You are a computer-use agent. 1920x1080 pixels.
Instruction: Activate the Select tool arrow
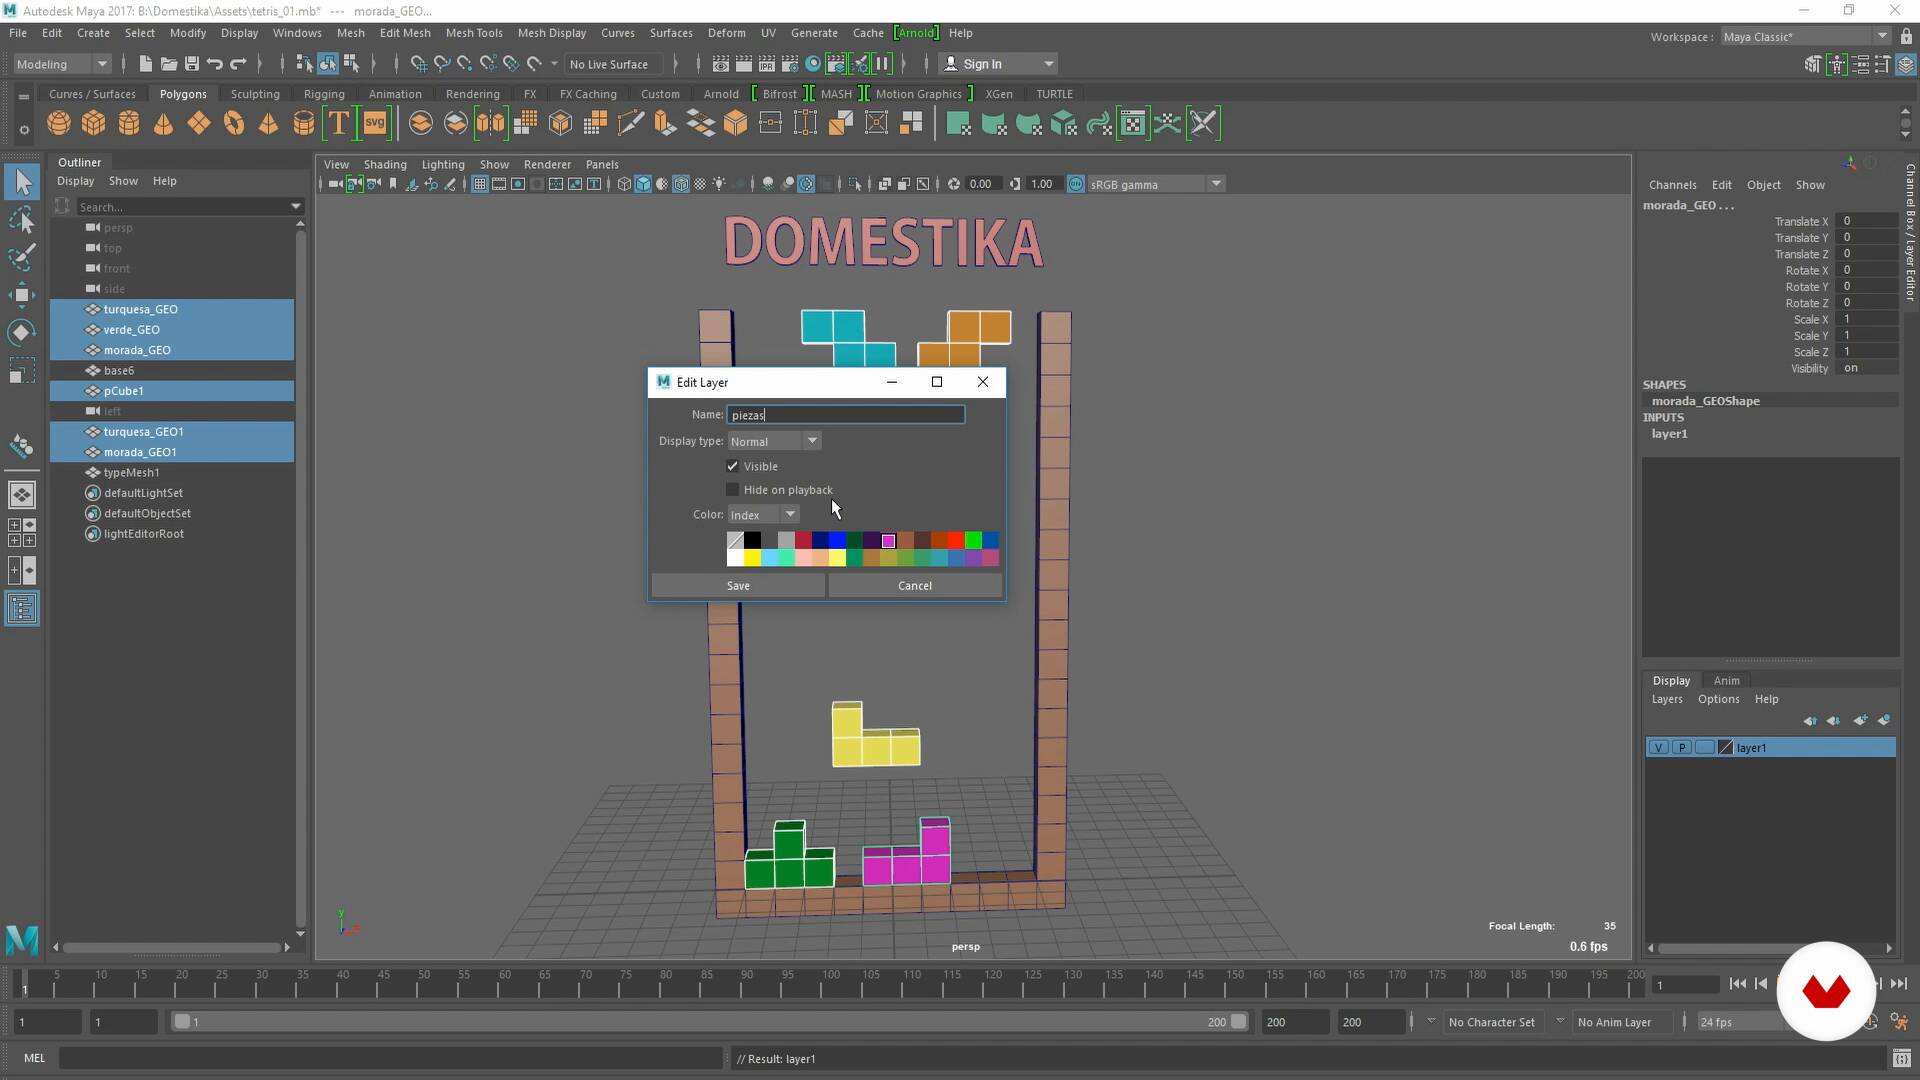point(22,182)
